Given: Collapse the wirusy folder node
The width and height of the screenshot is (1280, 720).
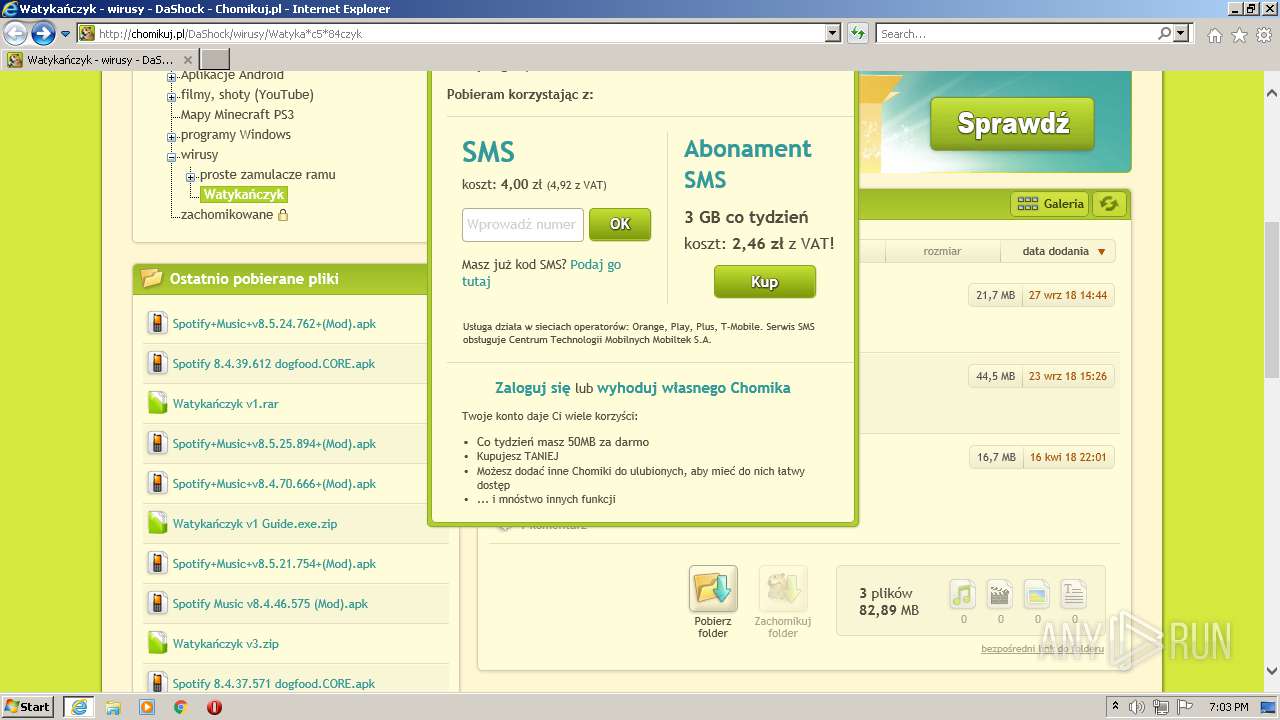Looking at the screenshot, I should click(171, 157).
